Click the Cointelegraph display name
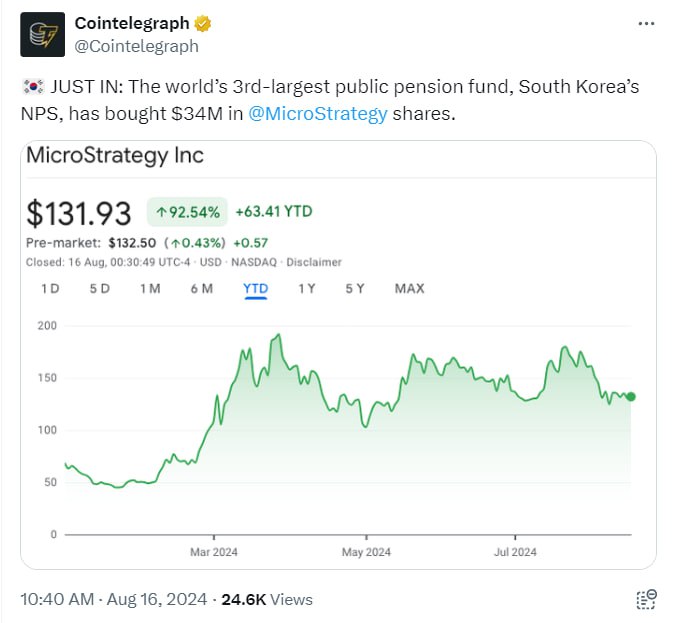This screenshot has width=675, height=623. tap(132, 23)
